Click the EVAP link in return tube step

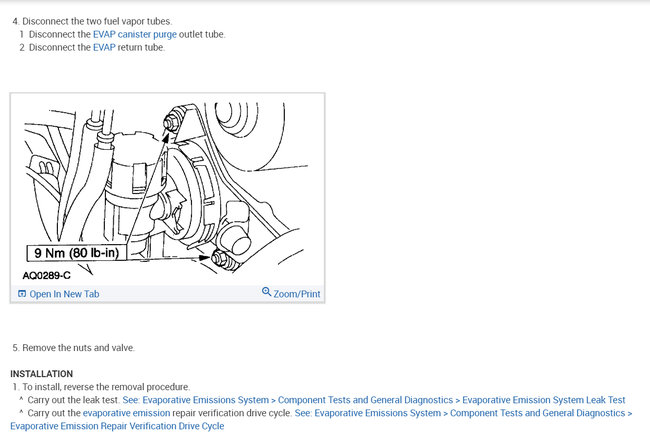104,48
